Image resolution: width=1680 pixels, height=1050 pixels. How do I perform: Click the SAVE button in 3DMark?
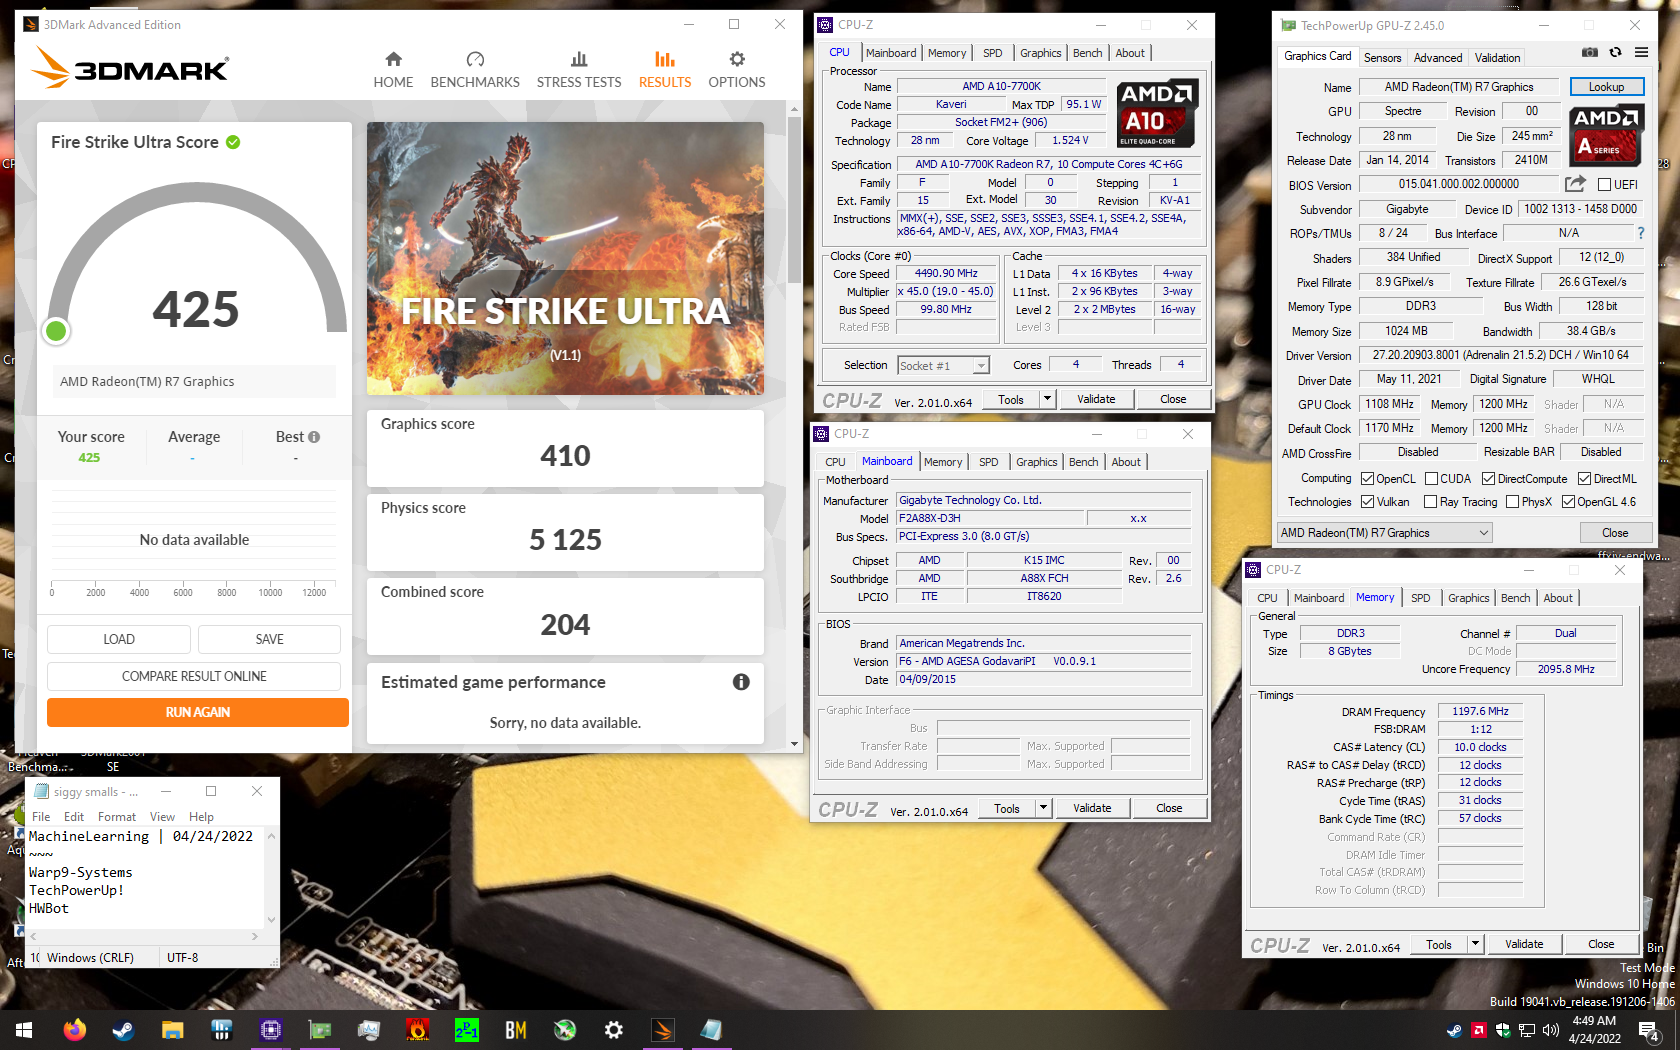pyautogui.click(x=269, y=639)
